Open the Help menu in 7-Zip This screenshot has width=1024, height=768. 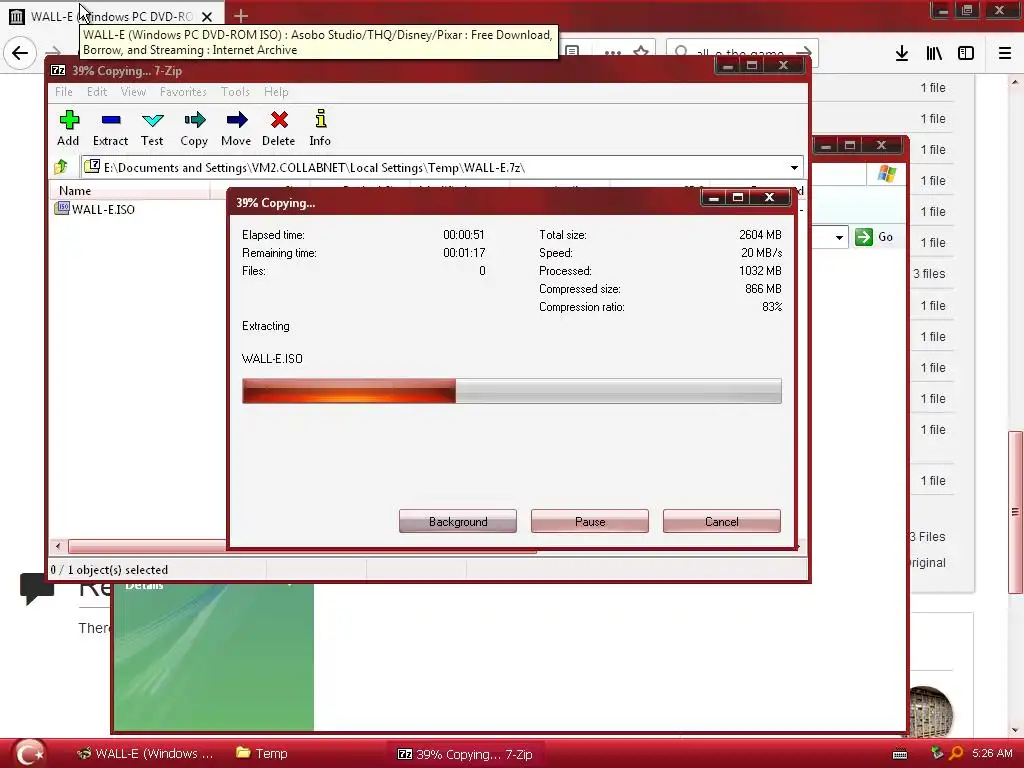coord(276,92)
